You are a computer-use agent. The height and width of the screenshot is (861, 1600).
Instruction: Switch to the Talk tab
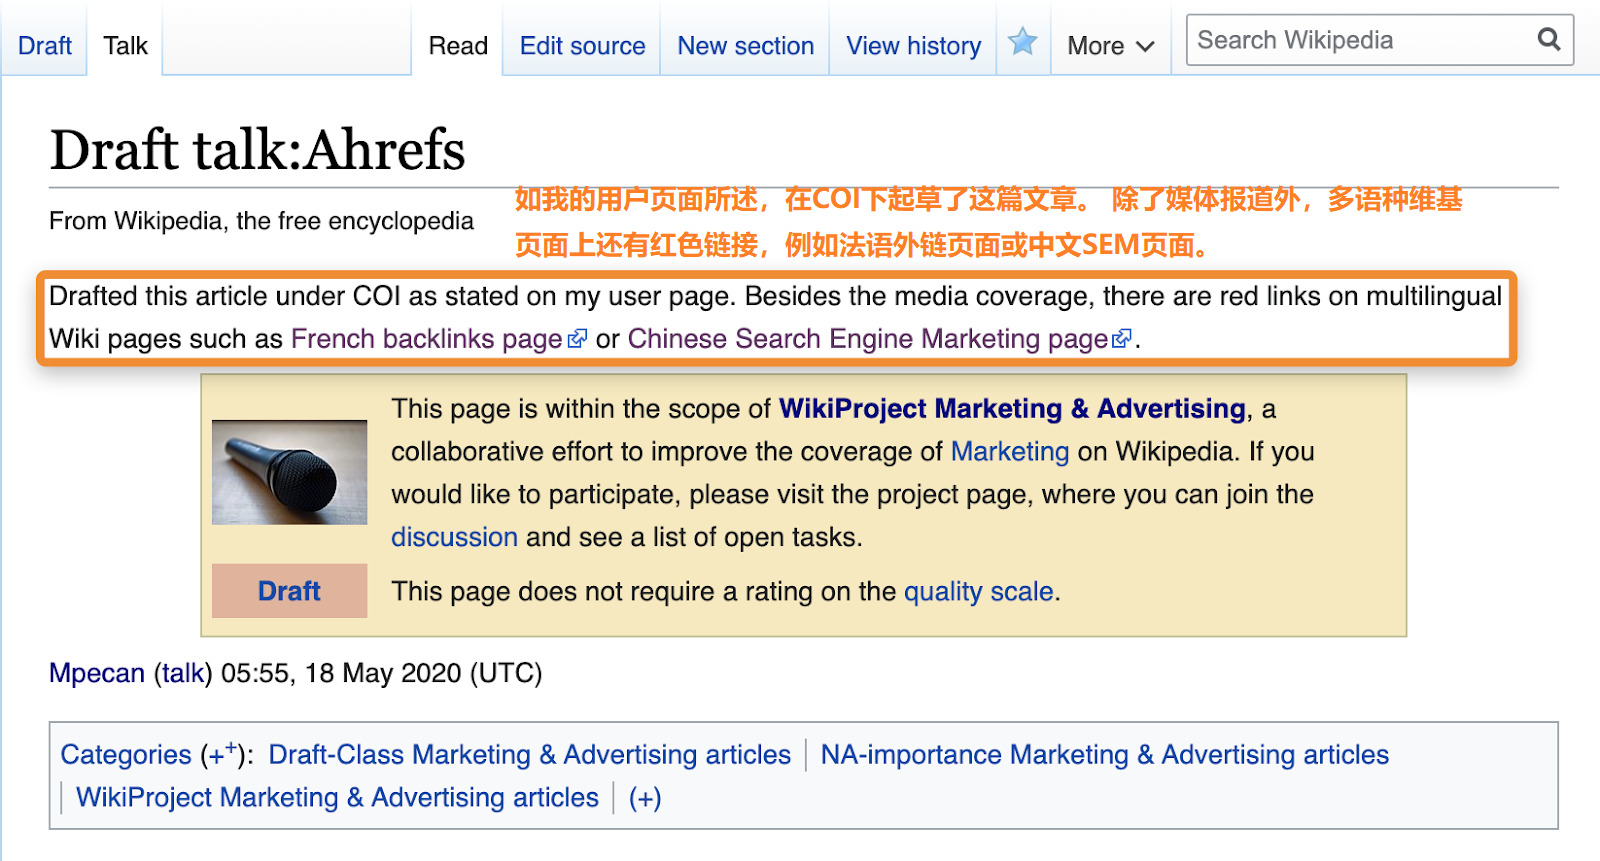125,46
